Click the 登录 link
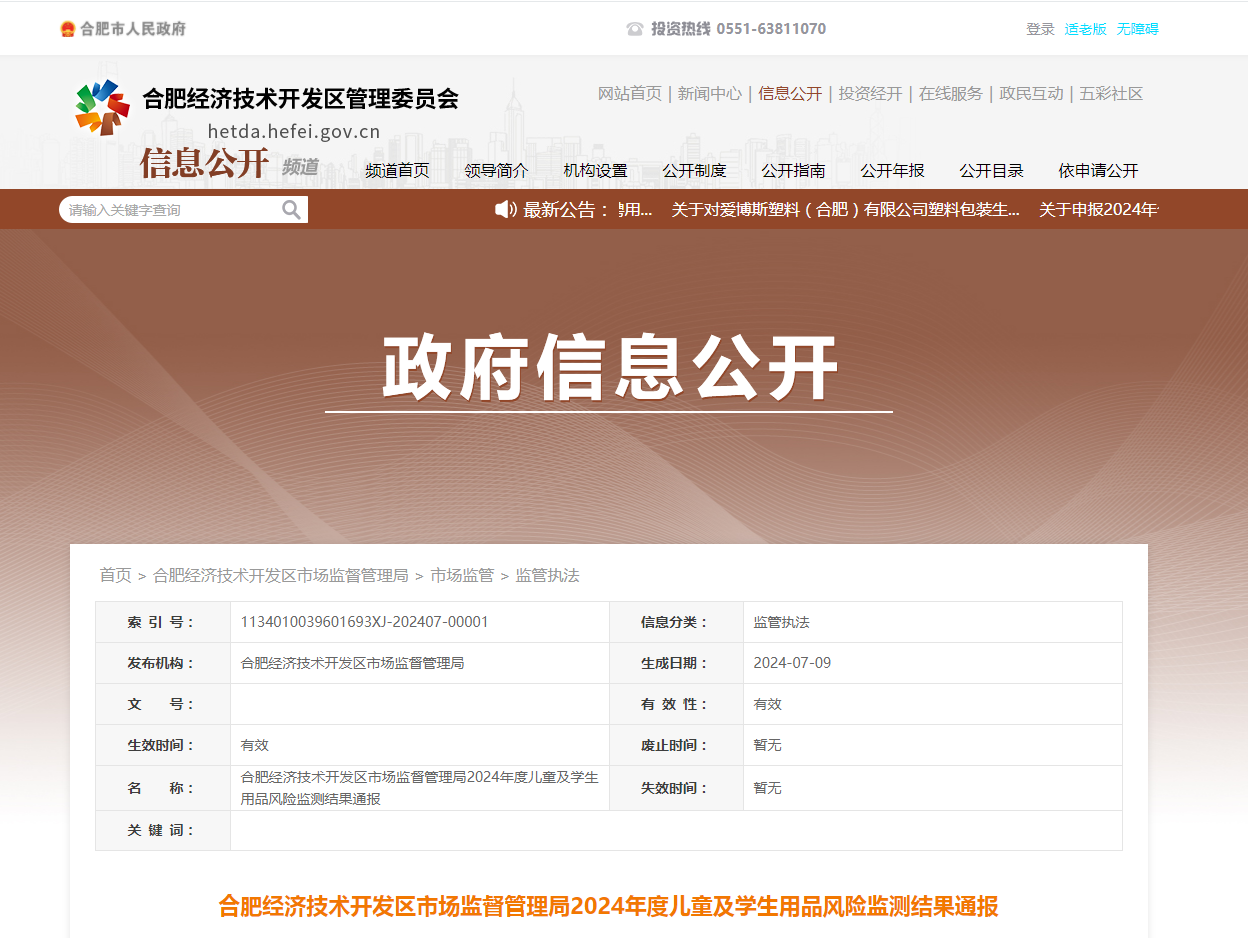 pyautogui.click(x=1040, y=29)
